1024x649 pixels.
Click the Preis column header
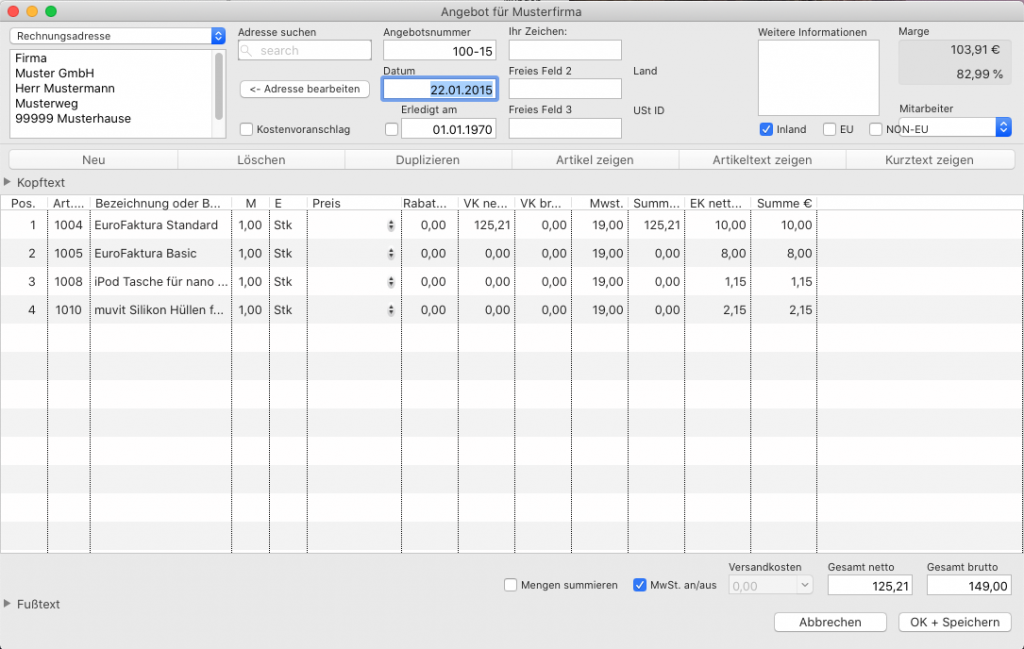coord(353,204)
